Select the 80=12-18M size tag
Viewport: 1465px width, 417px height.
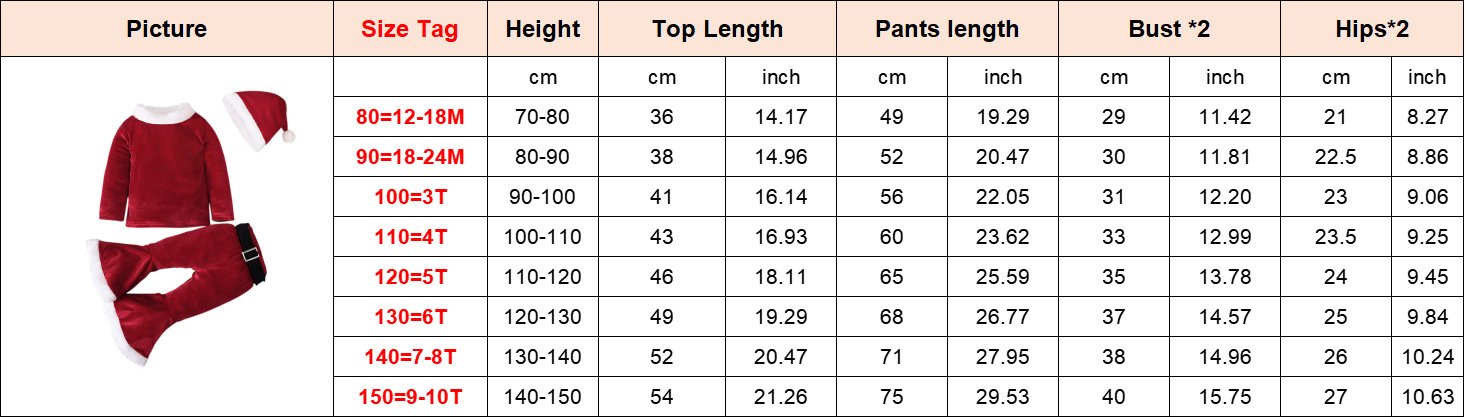(410, 117)
